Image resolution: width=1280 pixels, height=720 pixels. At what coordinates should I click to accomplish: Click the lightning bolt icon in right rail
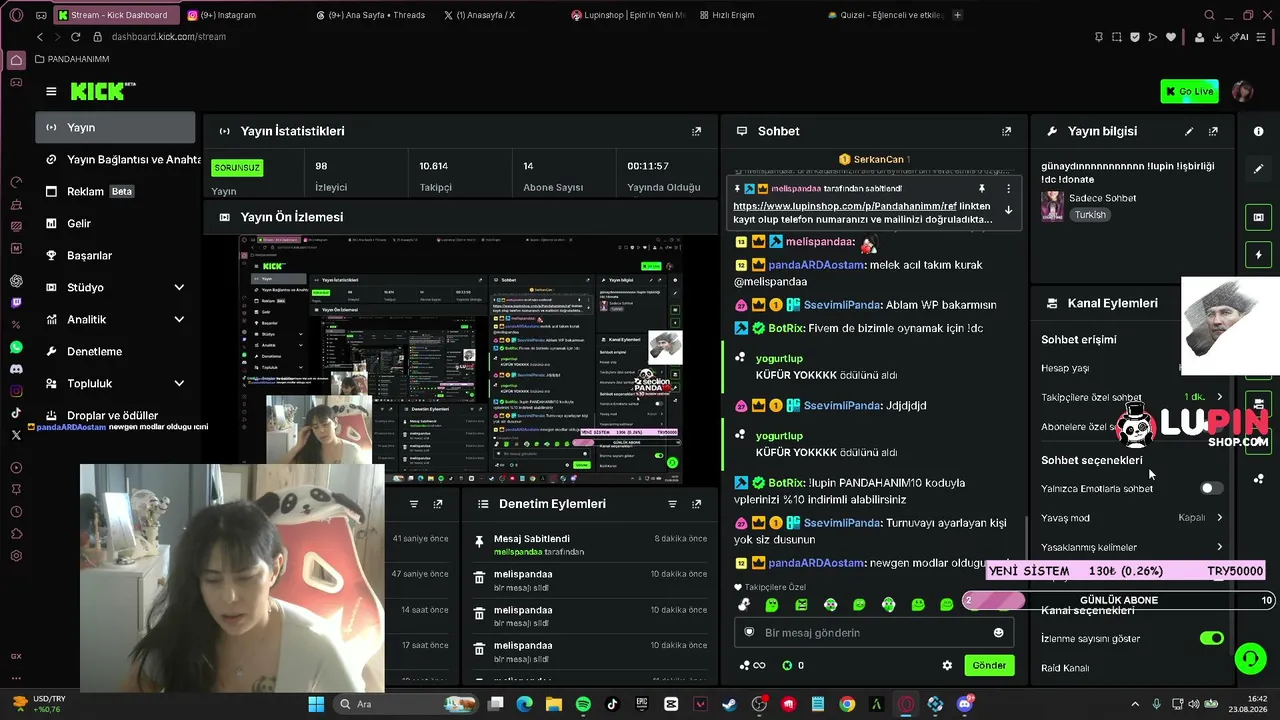tap(1258, 255)
